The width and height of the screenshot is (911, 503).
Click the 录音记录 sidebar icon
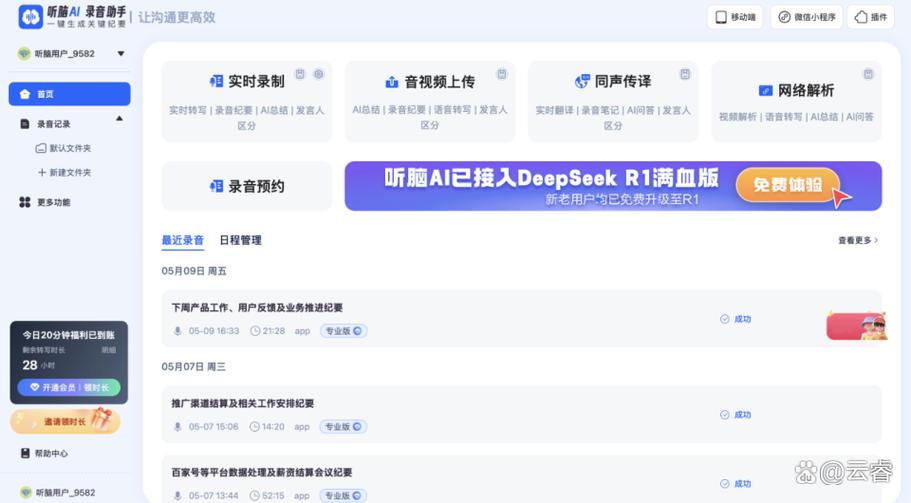pos(24,124)
